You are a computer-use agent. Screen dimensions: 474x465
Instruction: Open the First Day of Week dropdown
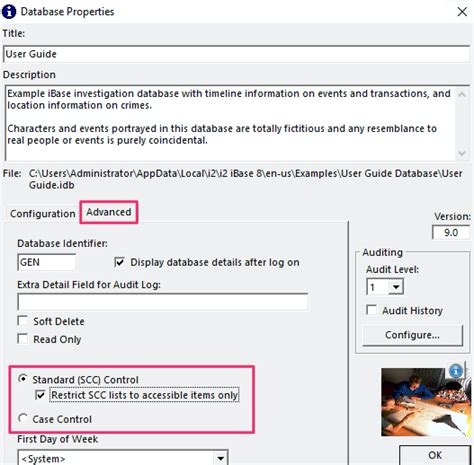click(x=220, y=458)
